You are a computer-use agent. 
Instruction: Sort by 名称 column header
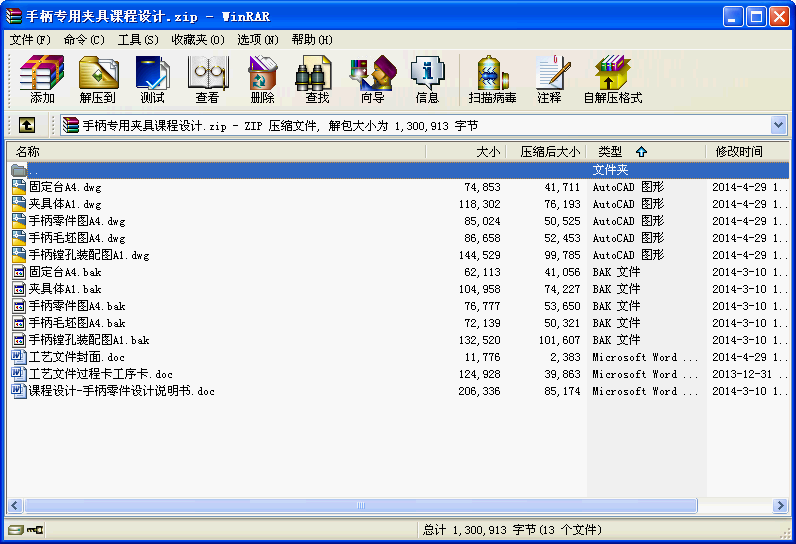pyautogui.click(x=216, y=151)
